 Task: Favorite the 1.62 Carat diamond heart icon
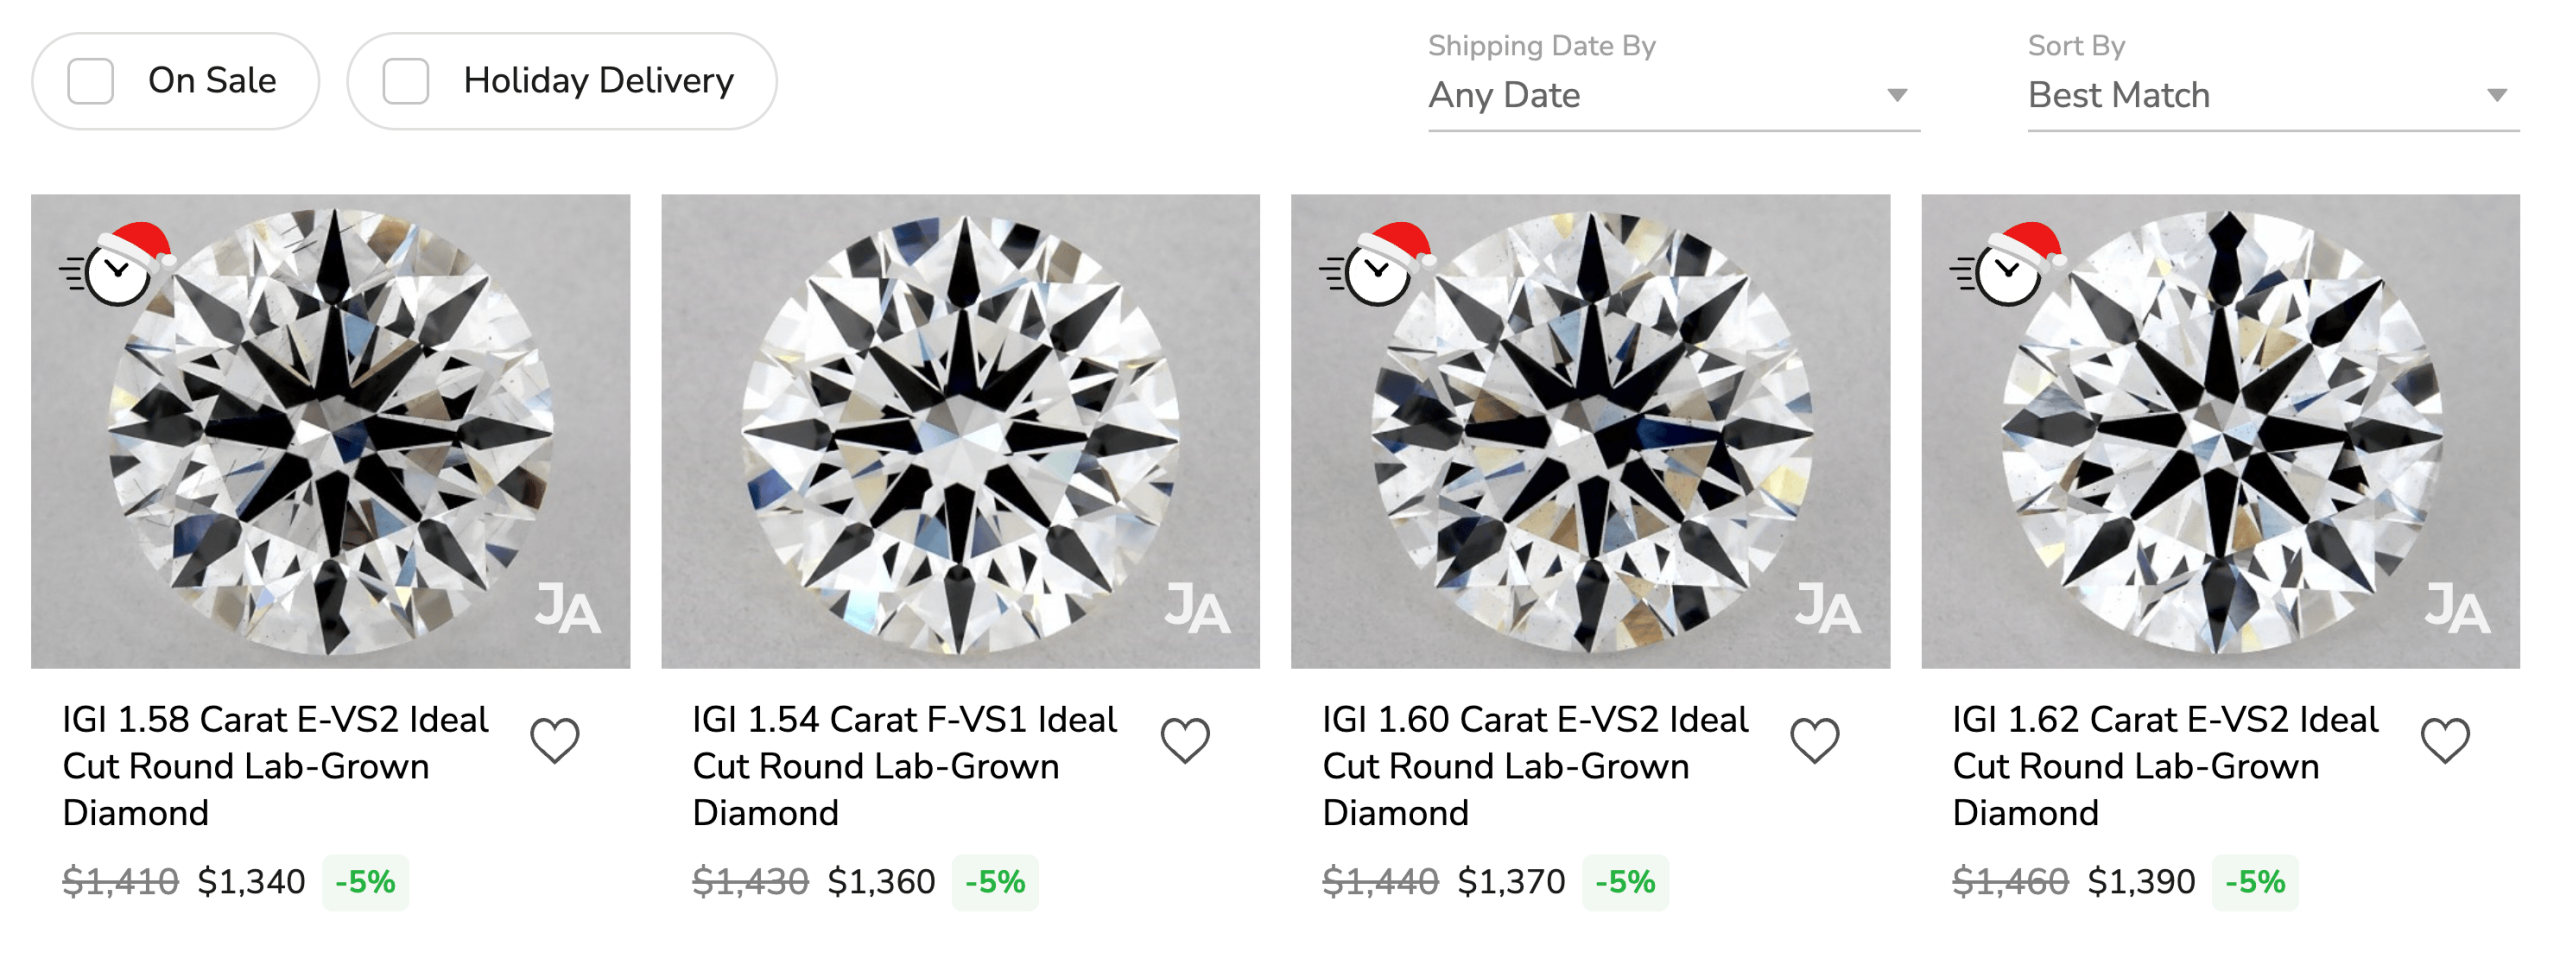2445,741
